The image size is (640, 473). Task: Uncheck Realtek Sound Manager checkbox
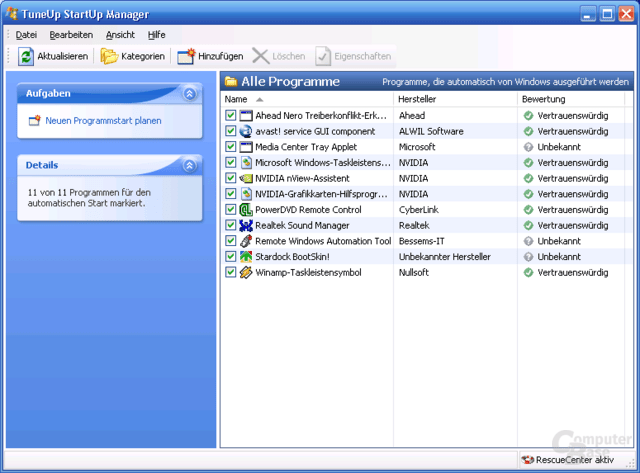pyautogui.click(x=231, y=225)
